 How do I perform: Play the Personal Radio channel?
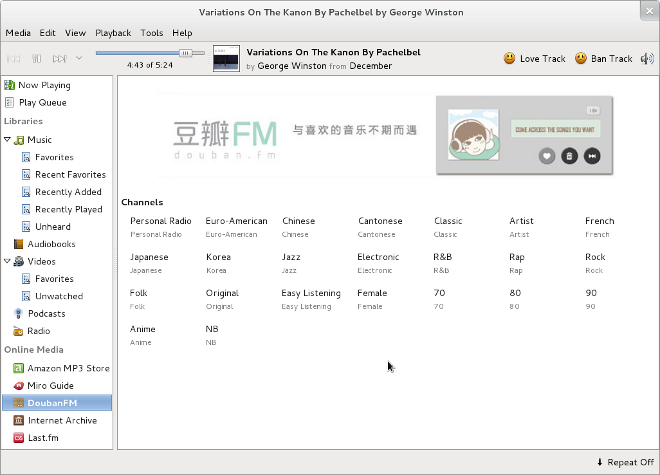[x=160, y=227]
